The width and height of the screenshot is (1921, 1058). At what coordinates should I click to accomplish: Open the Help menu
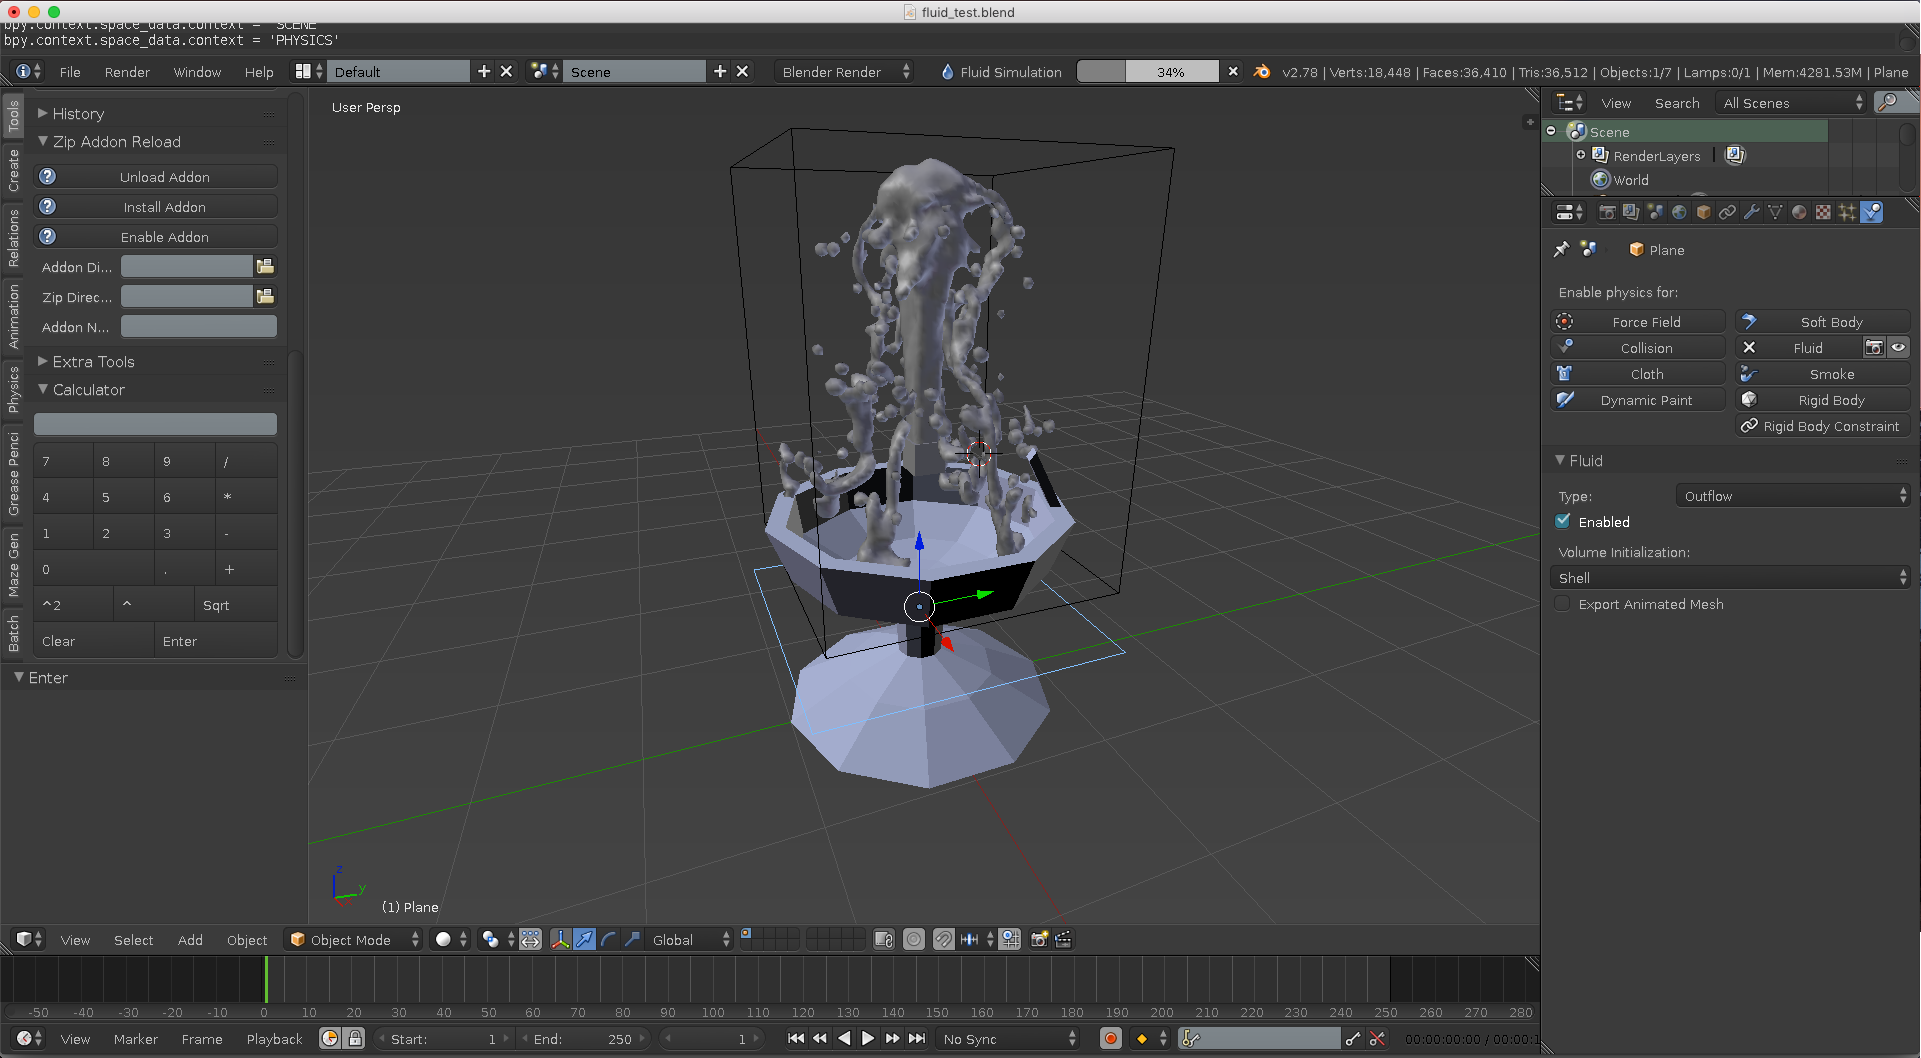click(259, 71)
